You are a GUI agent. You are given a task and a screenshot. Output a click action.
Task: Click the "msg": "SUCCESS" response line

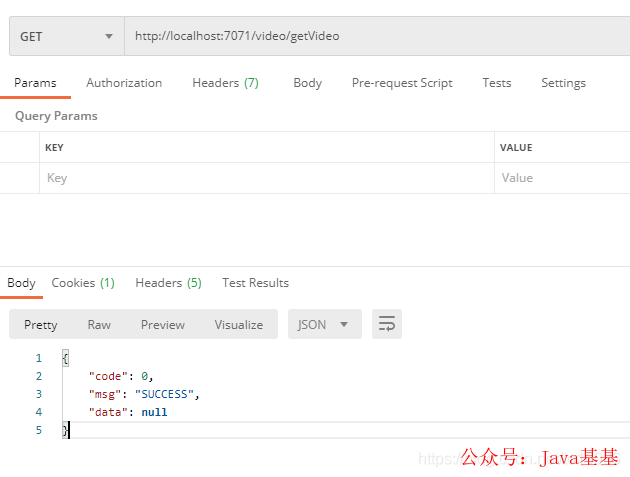144,394
